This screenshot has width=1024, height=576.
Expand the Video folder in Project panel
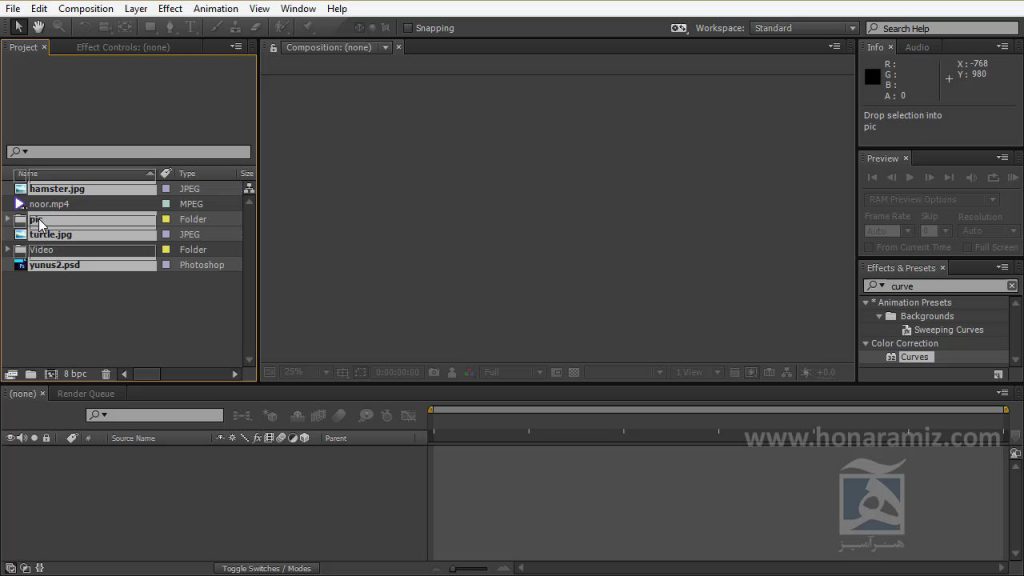(x=8, y=249)
